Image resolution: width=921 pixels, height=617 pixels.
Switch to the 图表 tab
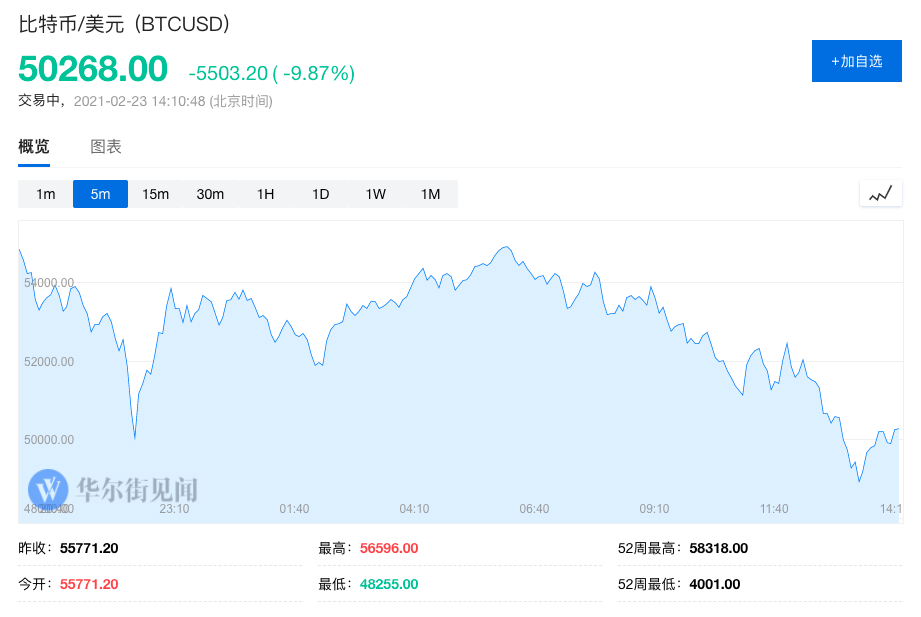tap(104, 146)
